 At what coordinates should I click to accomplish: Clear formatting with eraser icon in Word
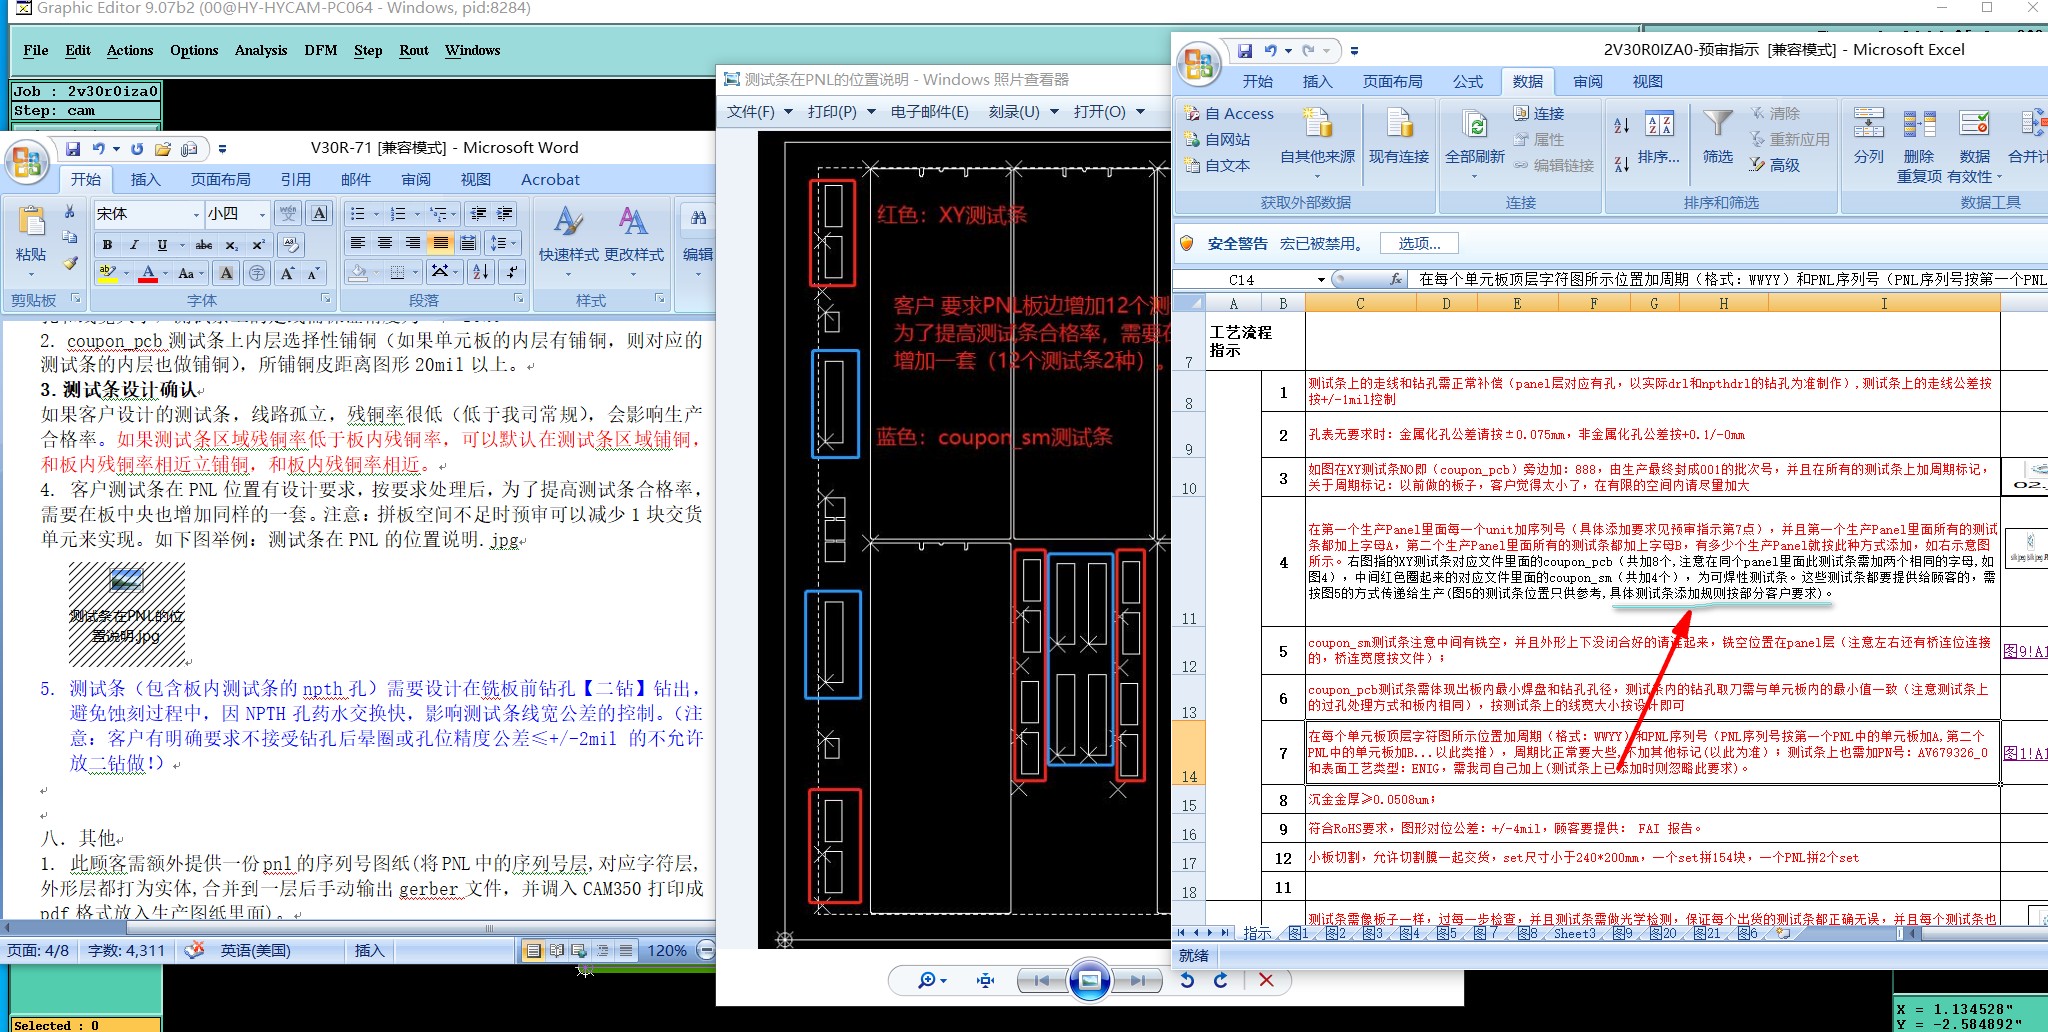tap(290, 245)
